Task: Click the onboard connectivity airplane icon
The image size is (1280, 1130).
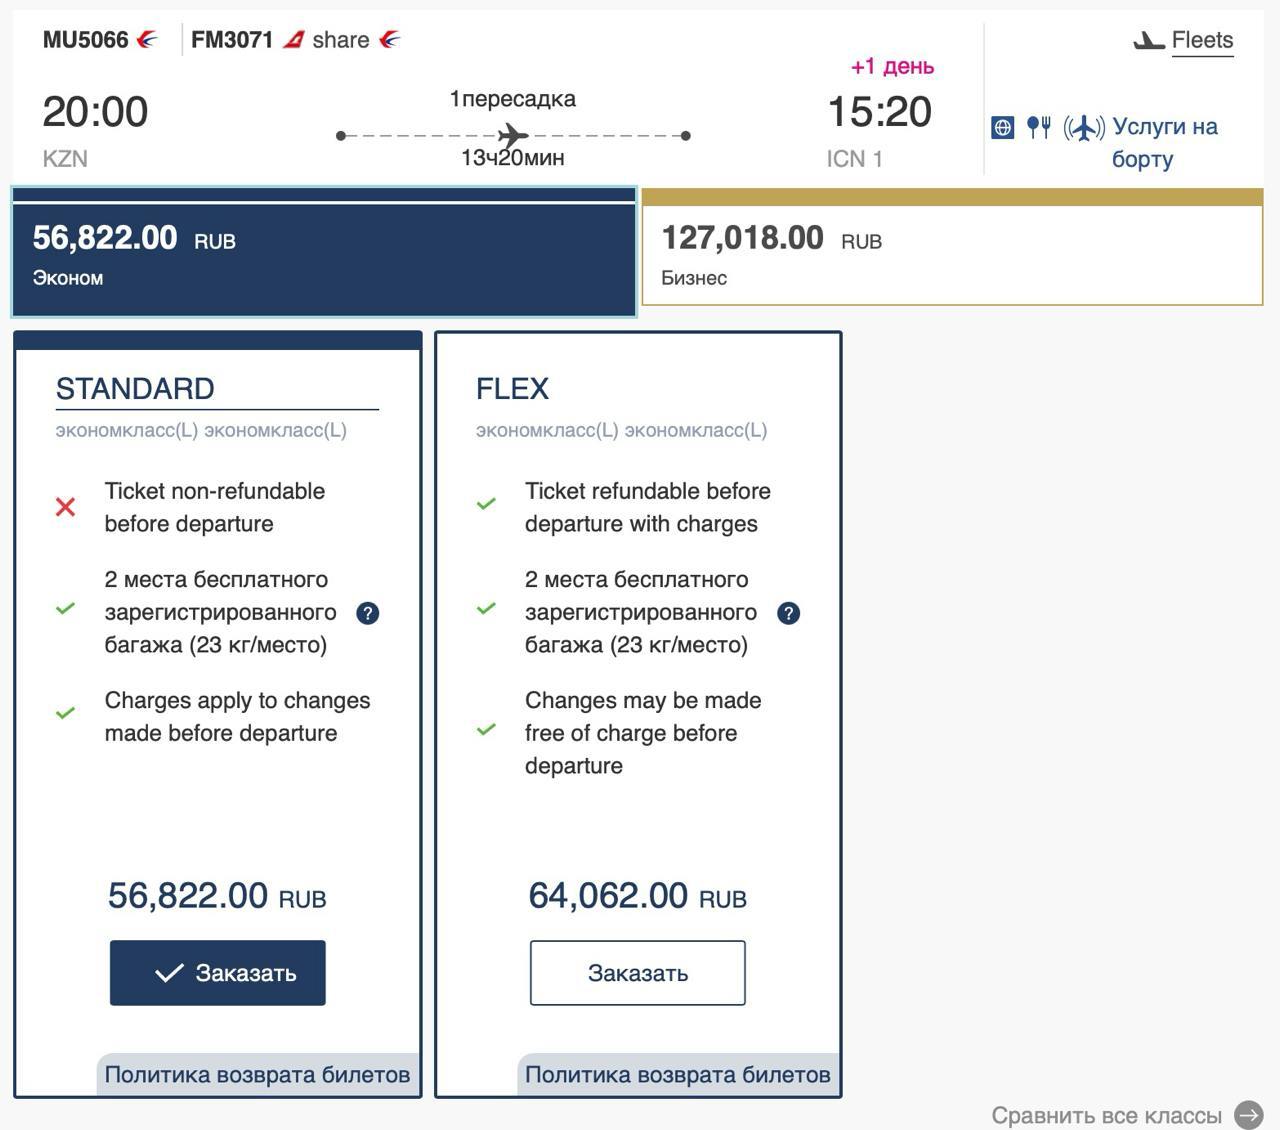Action: click(1084, 128)
